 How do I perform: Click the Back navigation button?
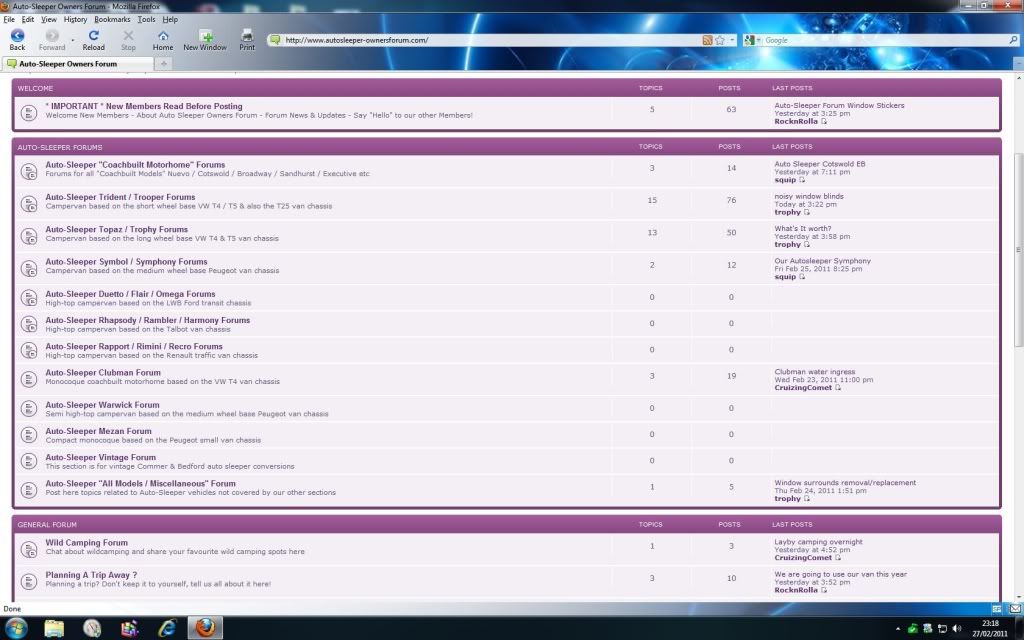(17, 37)
